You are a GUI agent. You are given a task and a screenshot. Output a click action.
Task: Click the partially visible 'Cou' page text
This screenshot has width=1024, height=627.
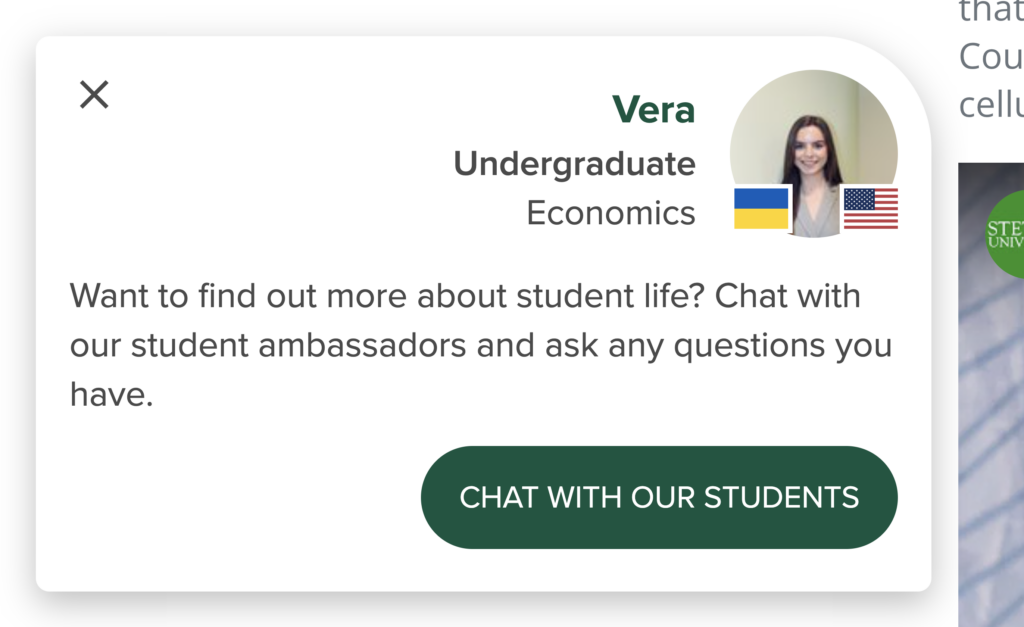991,57
